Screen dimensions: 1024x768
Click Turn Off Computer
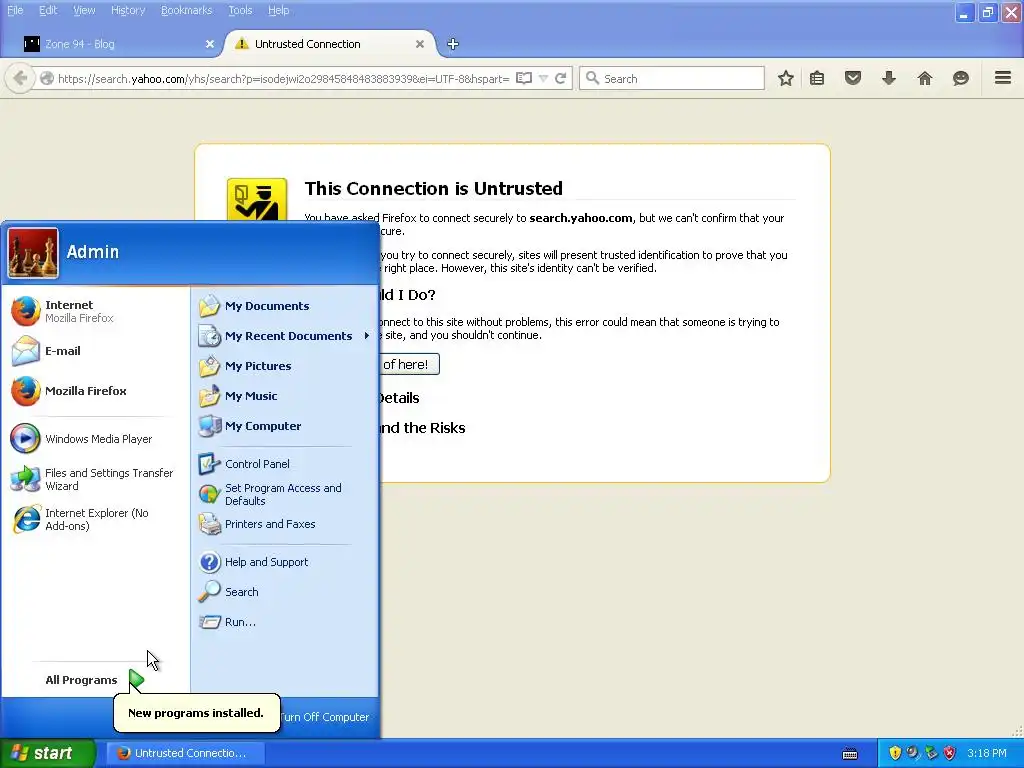click(325, 717)
